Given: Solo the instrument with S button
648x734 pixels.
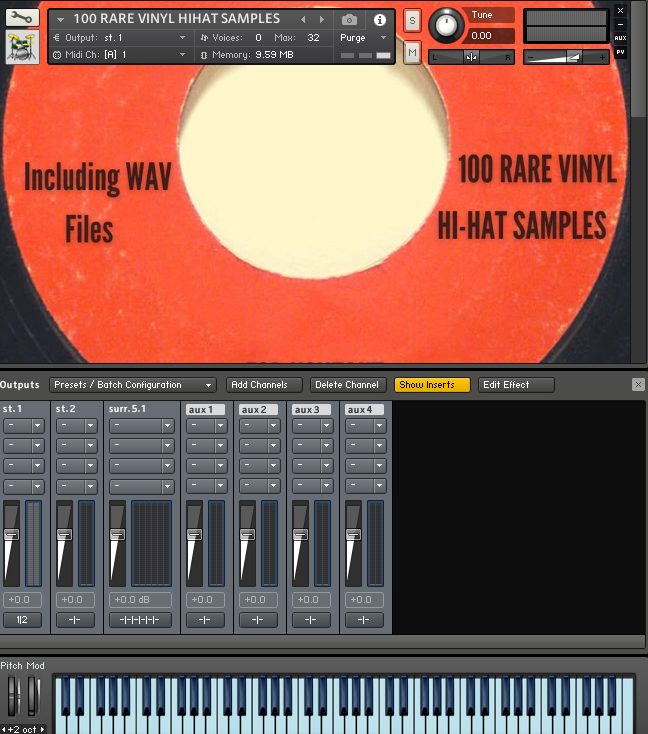Looking at the screenshot, I should click(x=412, y=21).
